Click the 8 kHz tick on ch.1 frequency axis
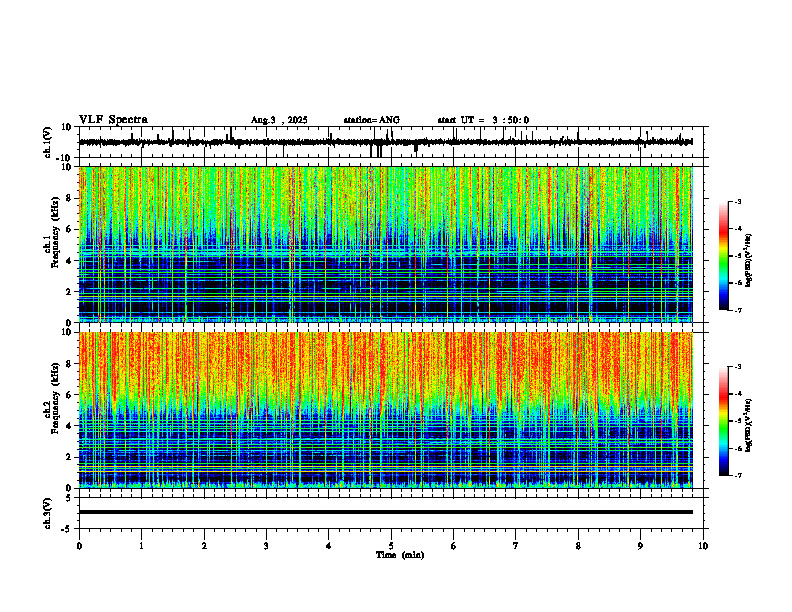The image size is (792, 612). click(x=69, y=198)
